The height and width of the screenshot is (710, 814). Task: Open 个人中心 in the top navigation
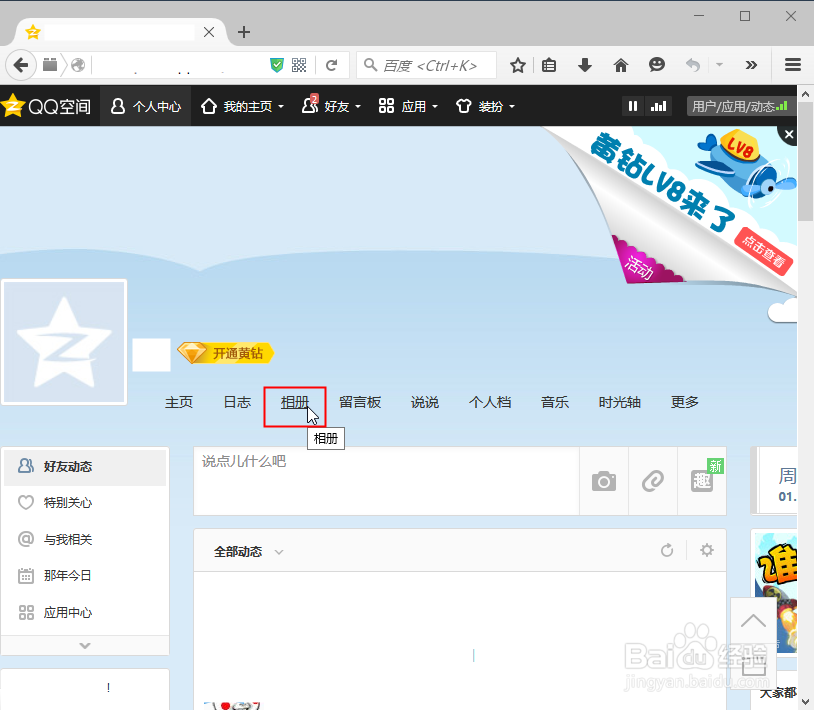146,106
